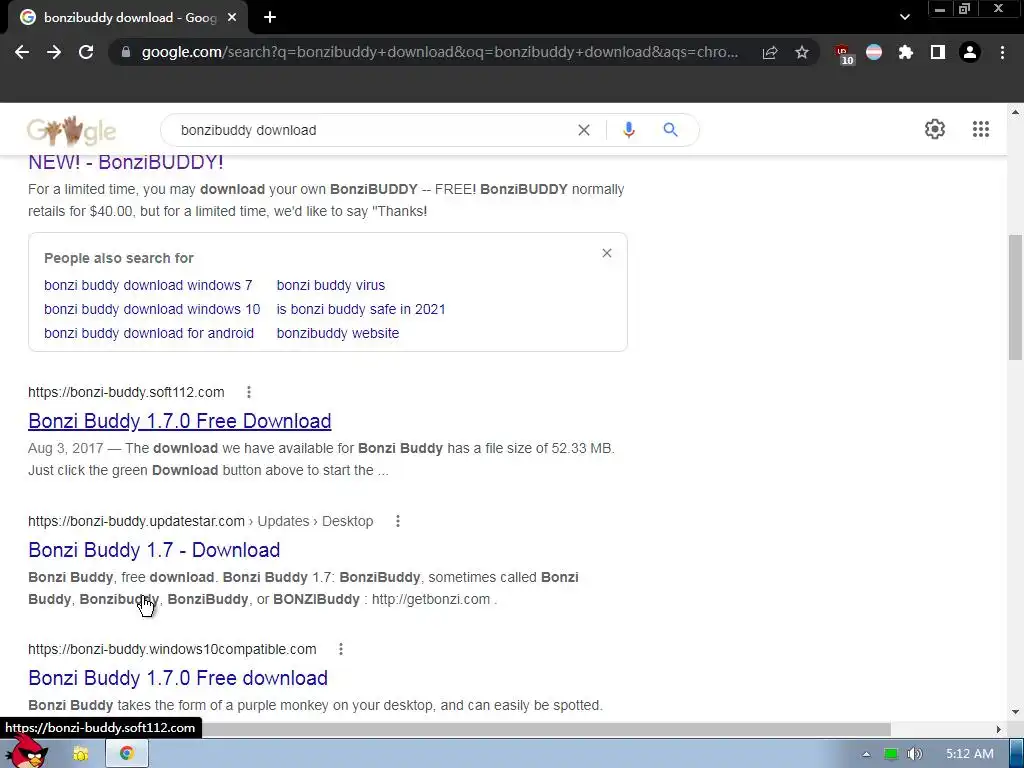Show hidden system tray icons
The image size is (1024, 768).
pos(866,754)
